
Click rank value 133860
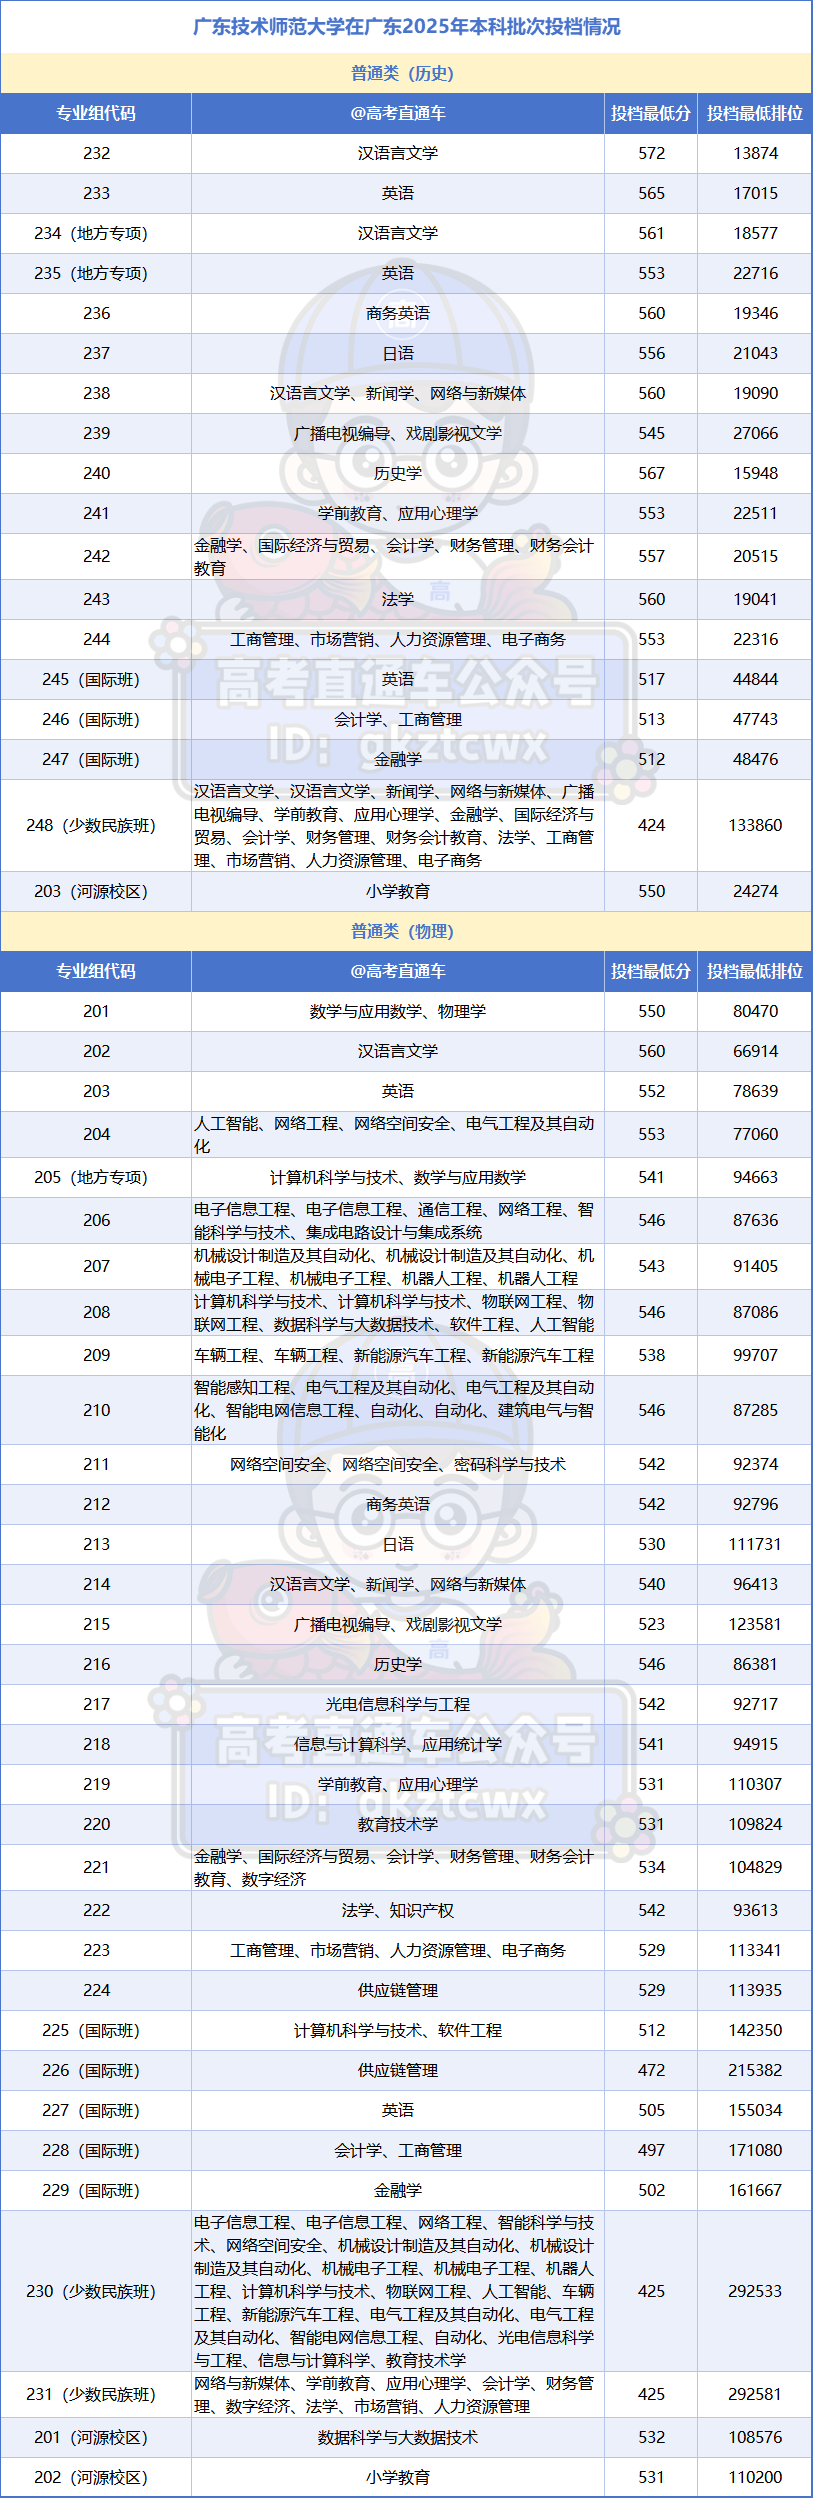pyautogui.click(x=755, y=825)
